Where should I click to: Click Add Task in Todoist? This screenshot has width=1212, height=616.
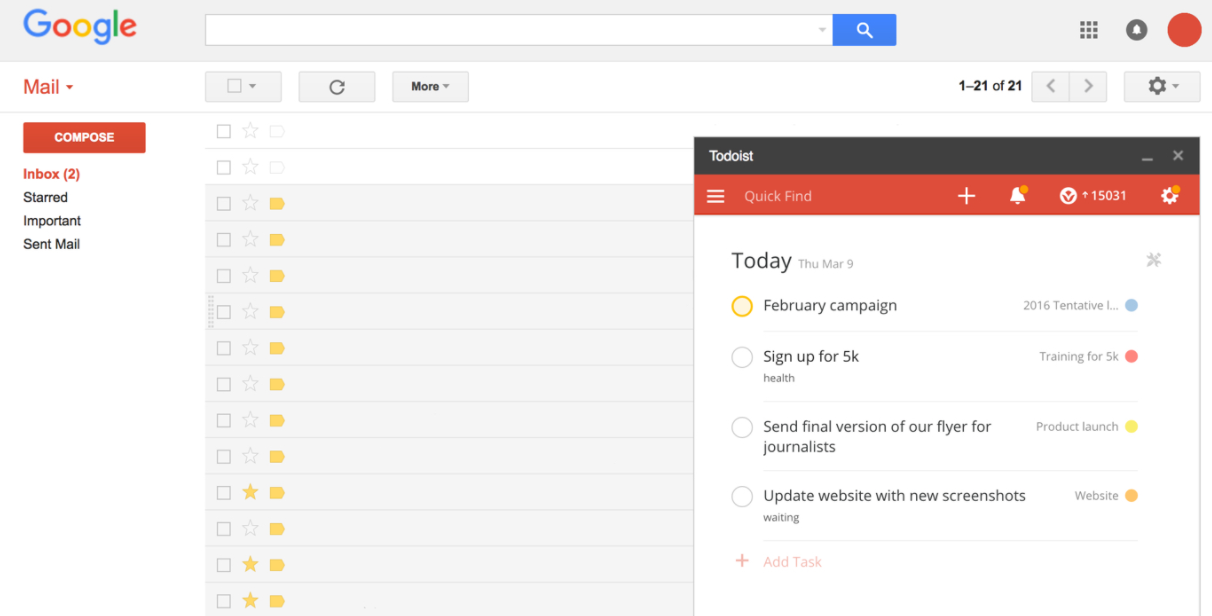792,562
